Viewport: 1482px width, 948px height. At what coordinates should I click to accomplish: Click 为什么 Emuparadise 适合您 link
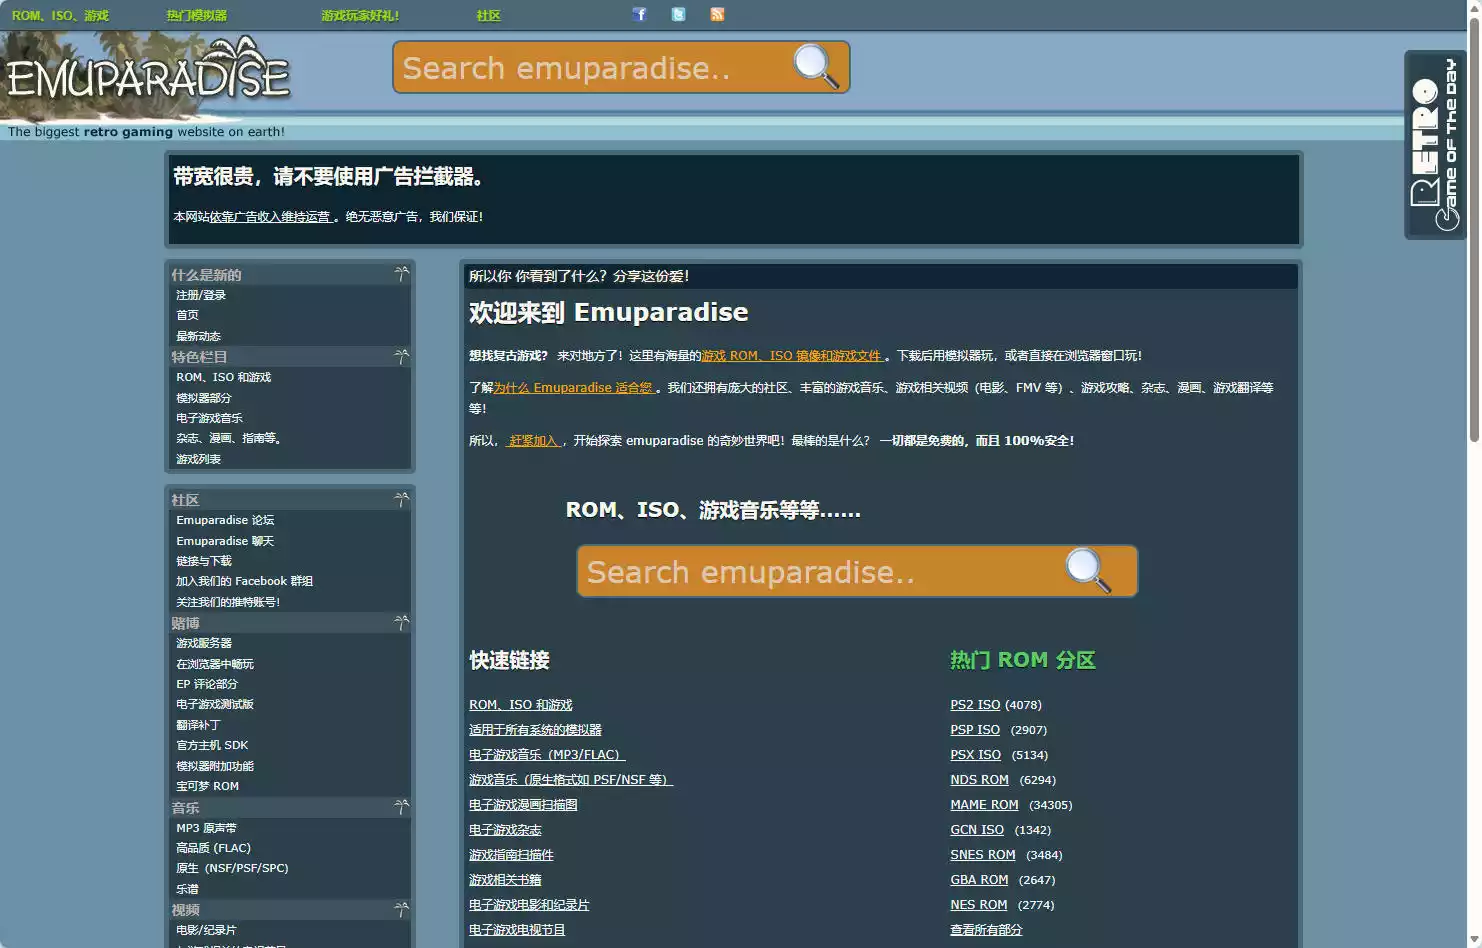click(x=574, y=387)
